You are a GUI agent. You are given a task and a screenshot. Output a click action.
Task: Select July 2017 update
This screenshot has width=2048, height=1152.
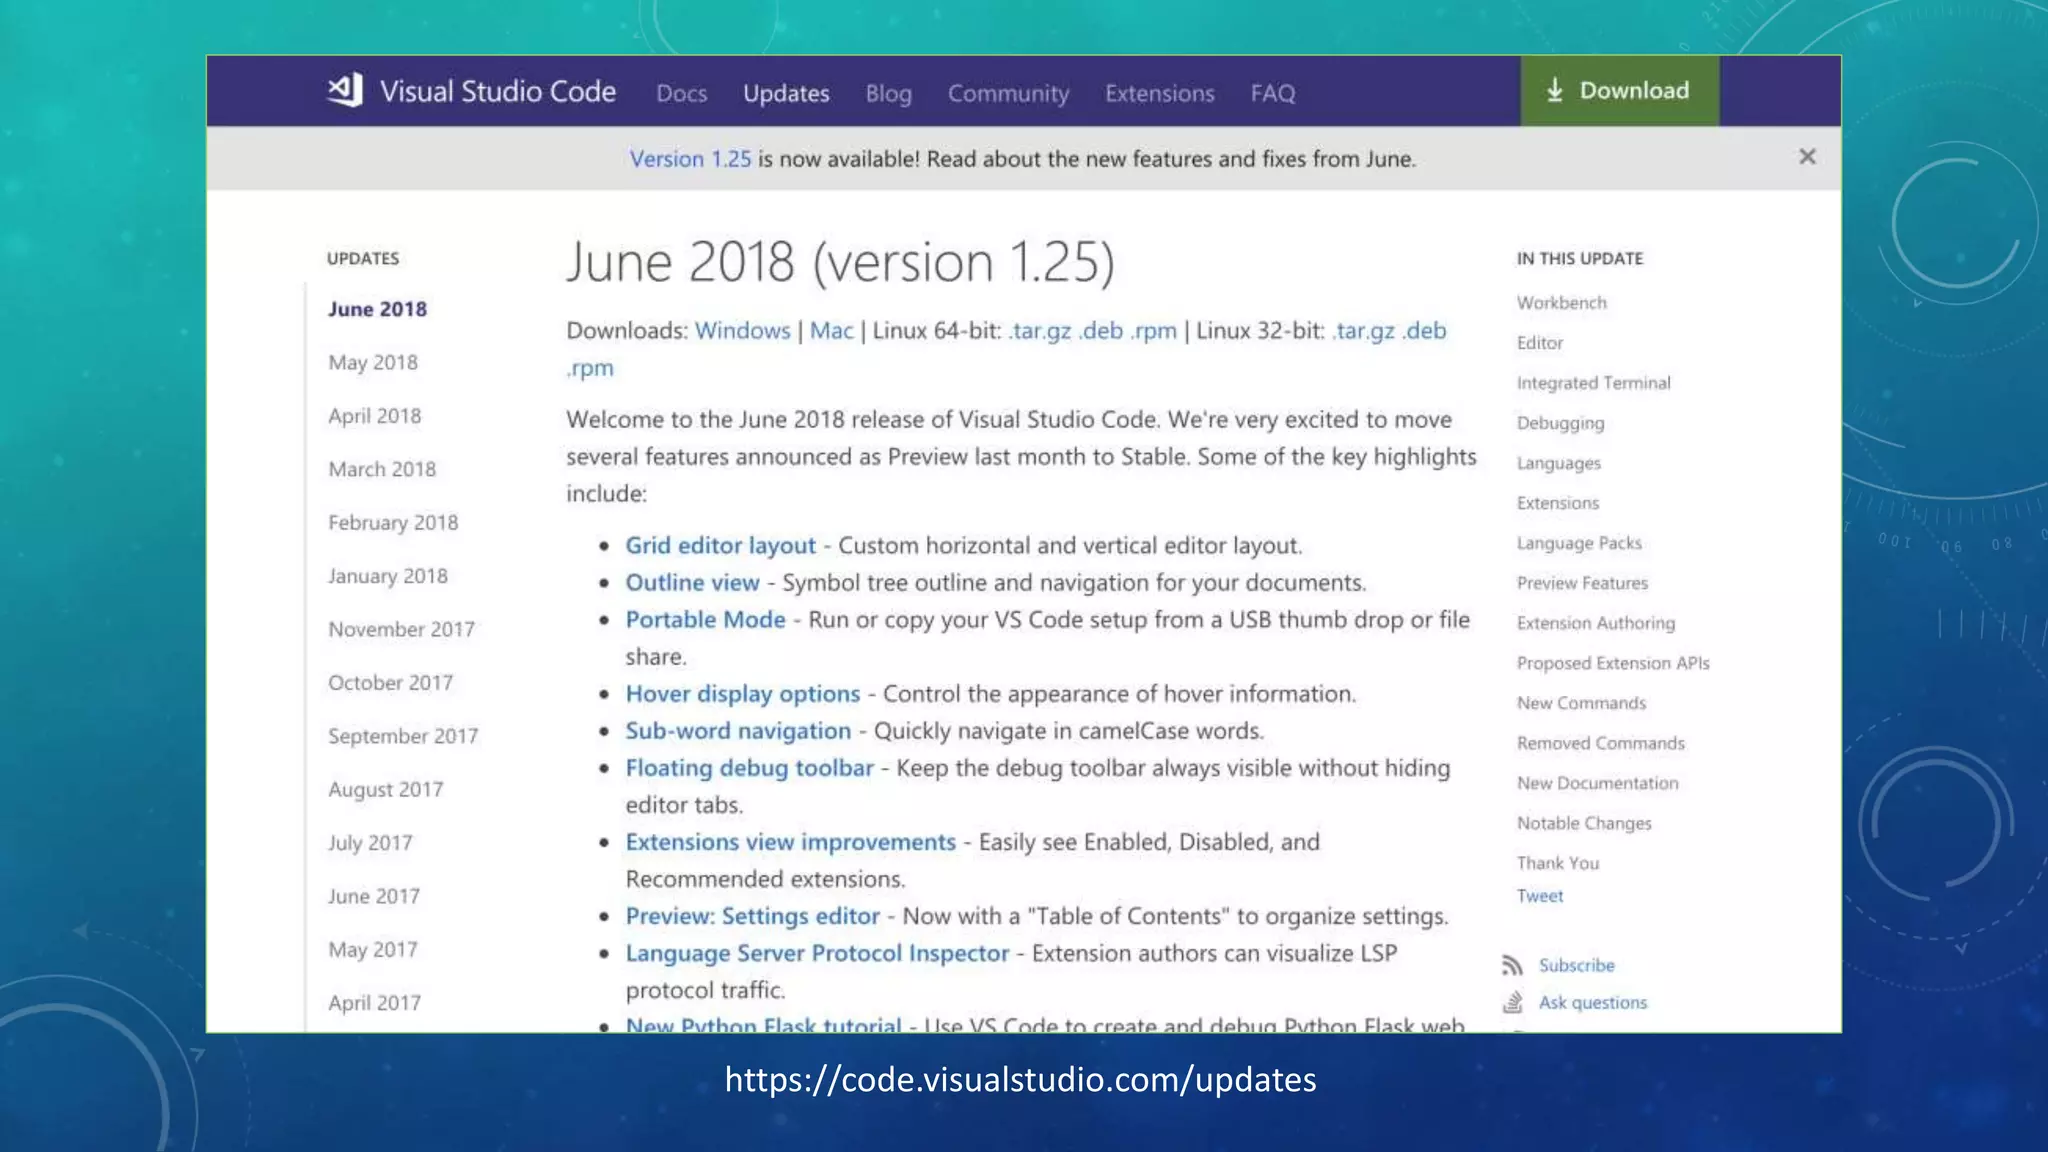pos(370,843)
